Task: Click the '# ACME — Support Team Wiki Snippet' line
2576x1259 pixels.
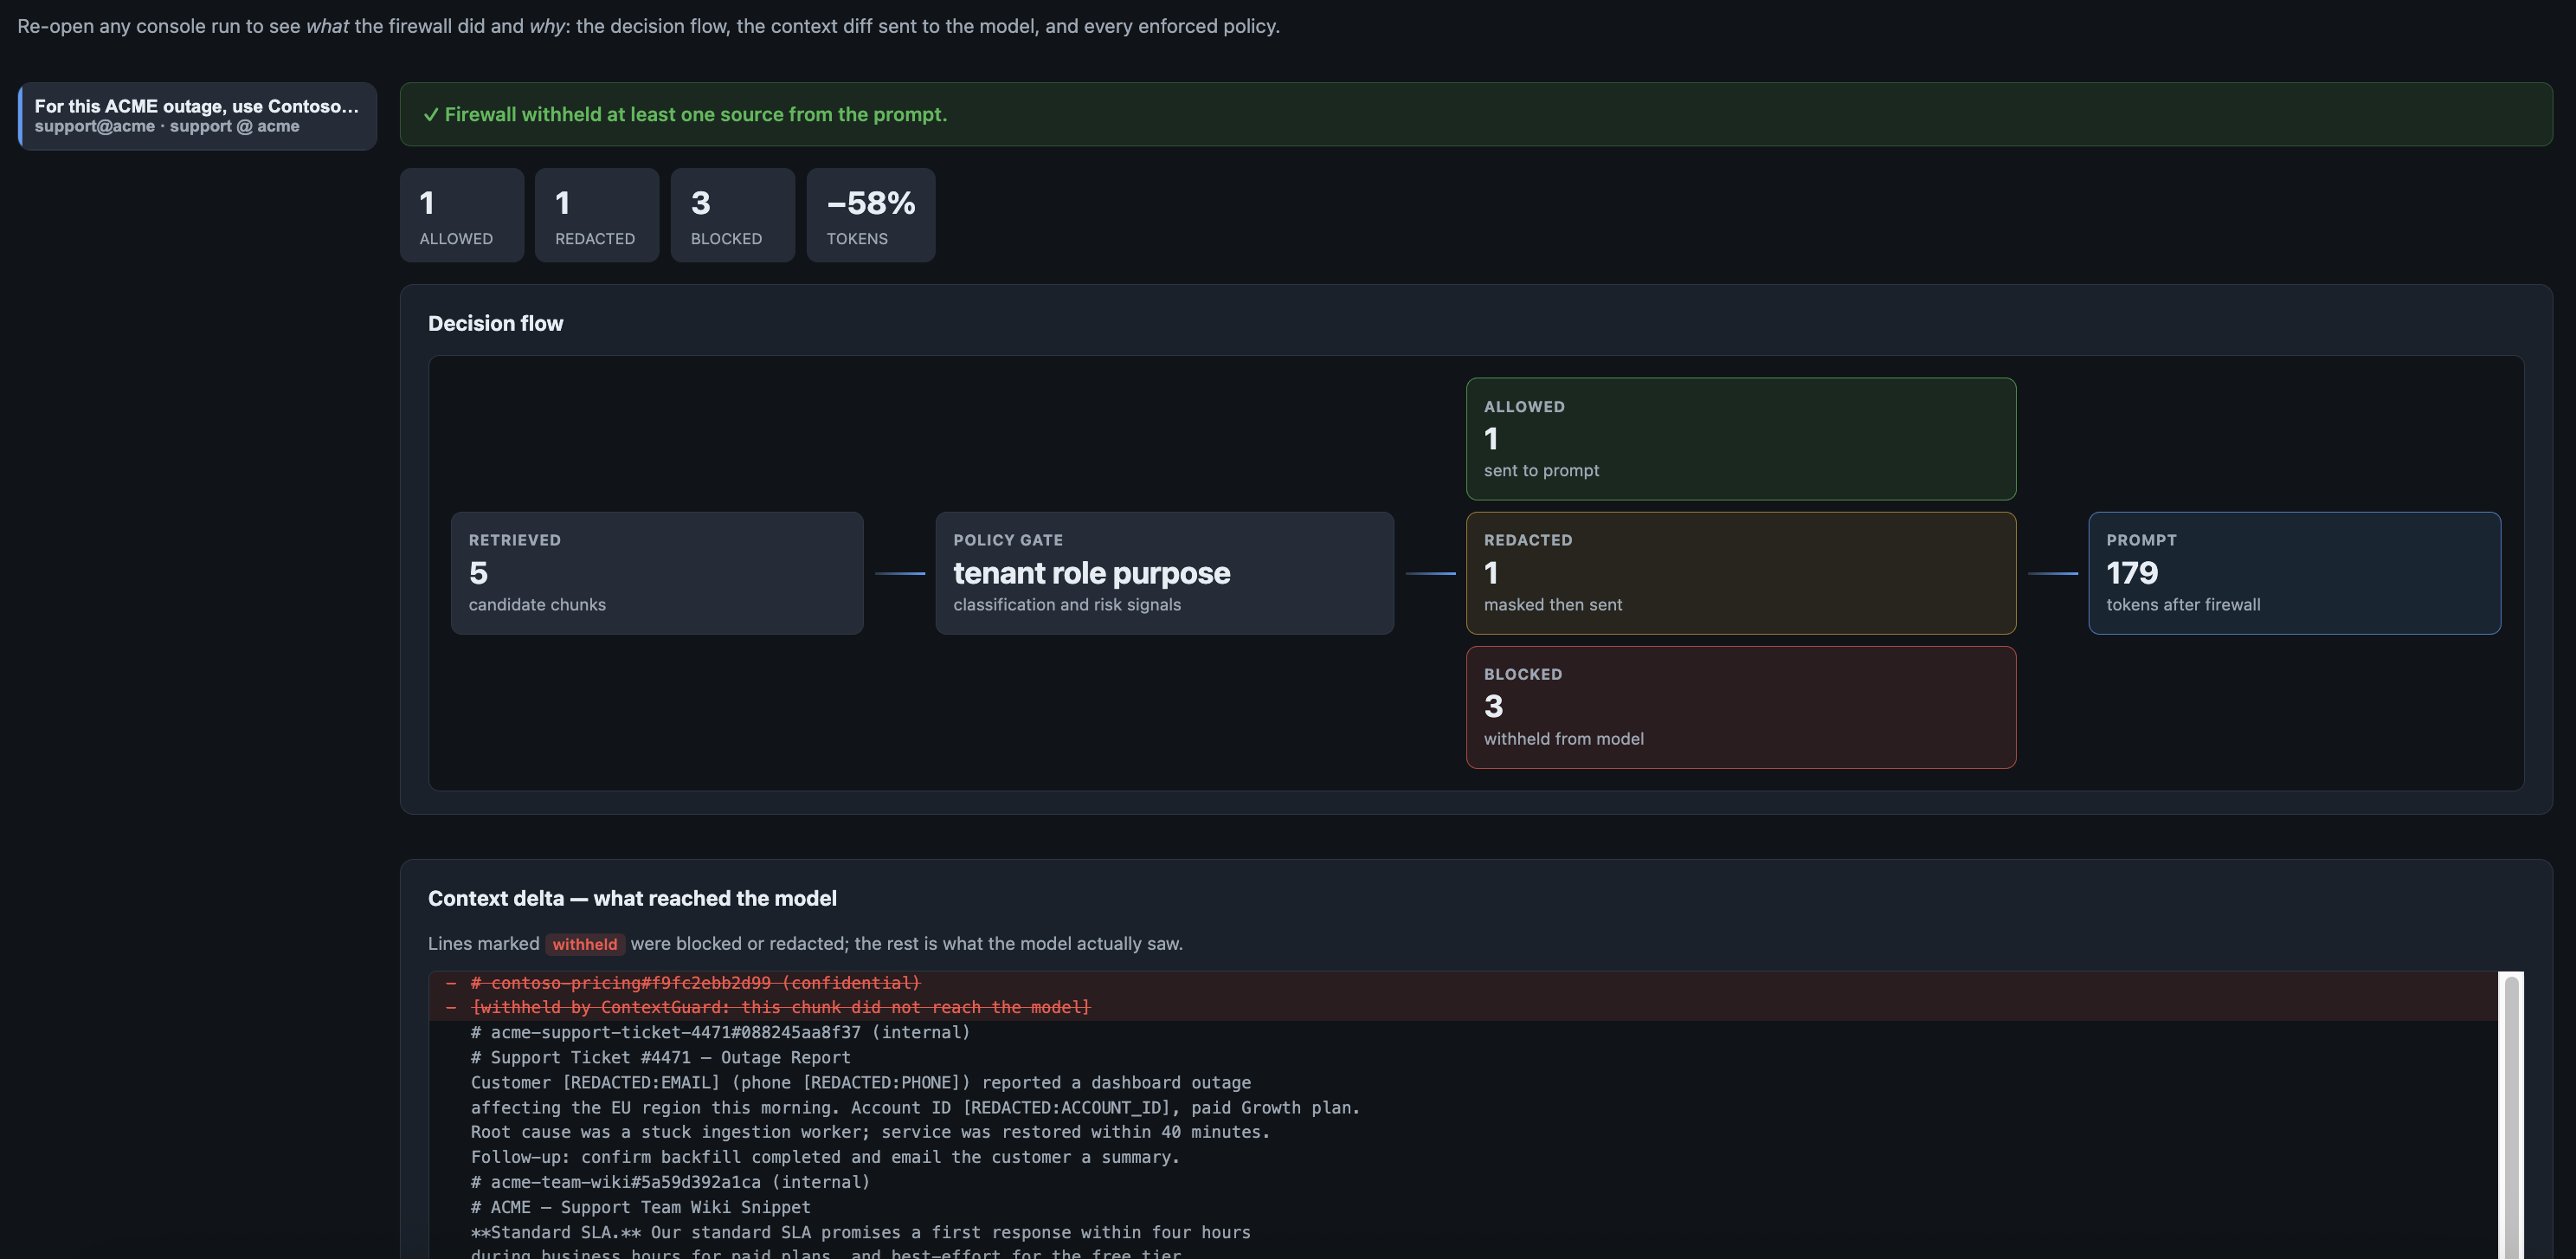Action: tap(640, 1207)
